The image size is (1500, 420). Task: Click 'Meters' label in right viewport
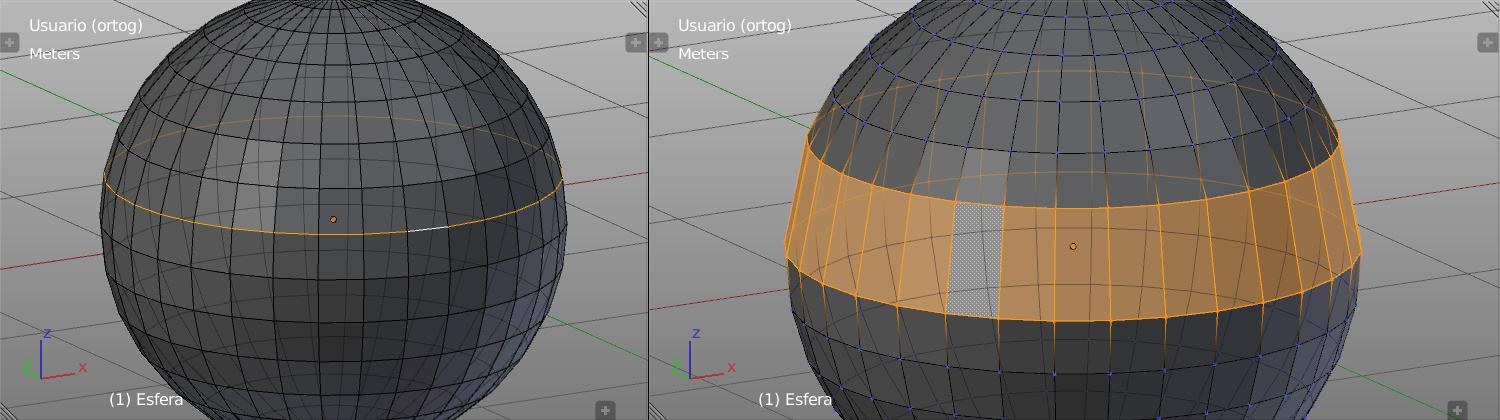[703, 53]
